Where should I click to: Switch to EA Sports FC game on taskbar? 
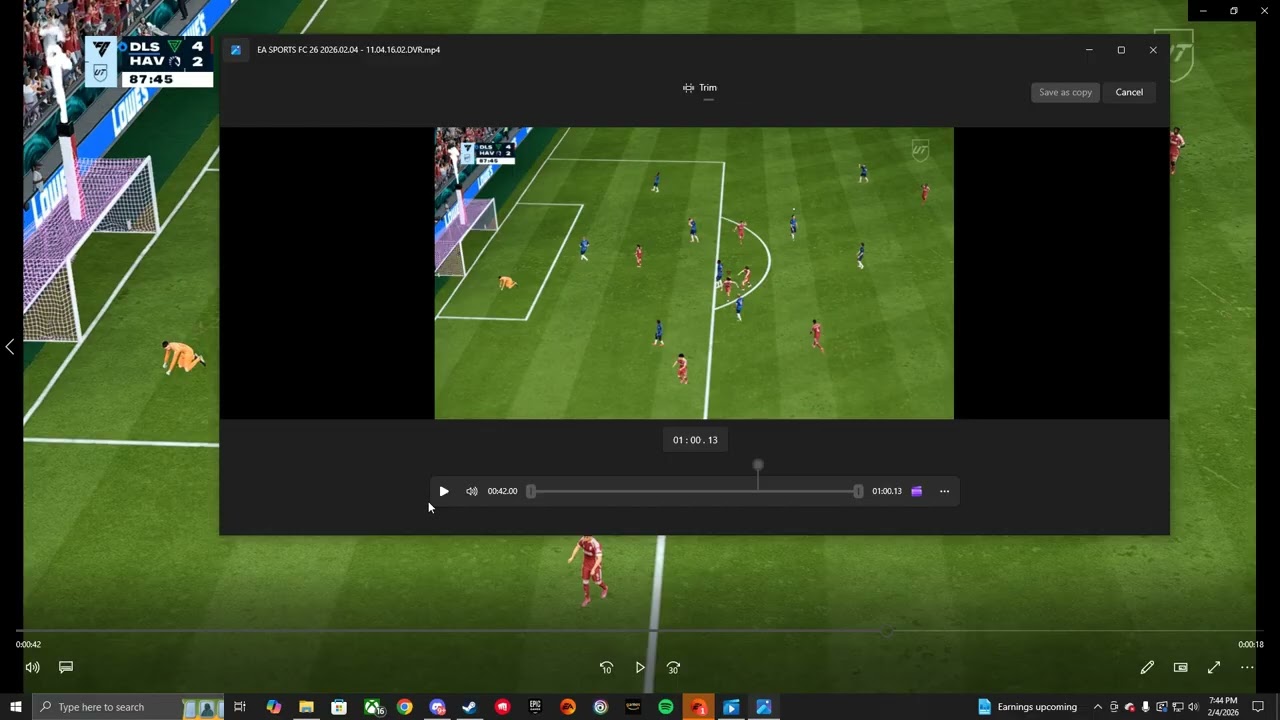point(698,707)
